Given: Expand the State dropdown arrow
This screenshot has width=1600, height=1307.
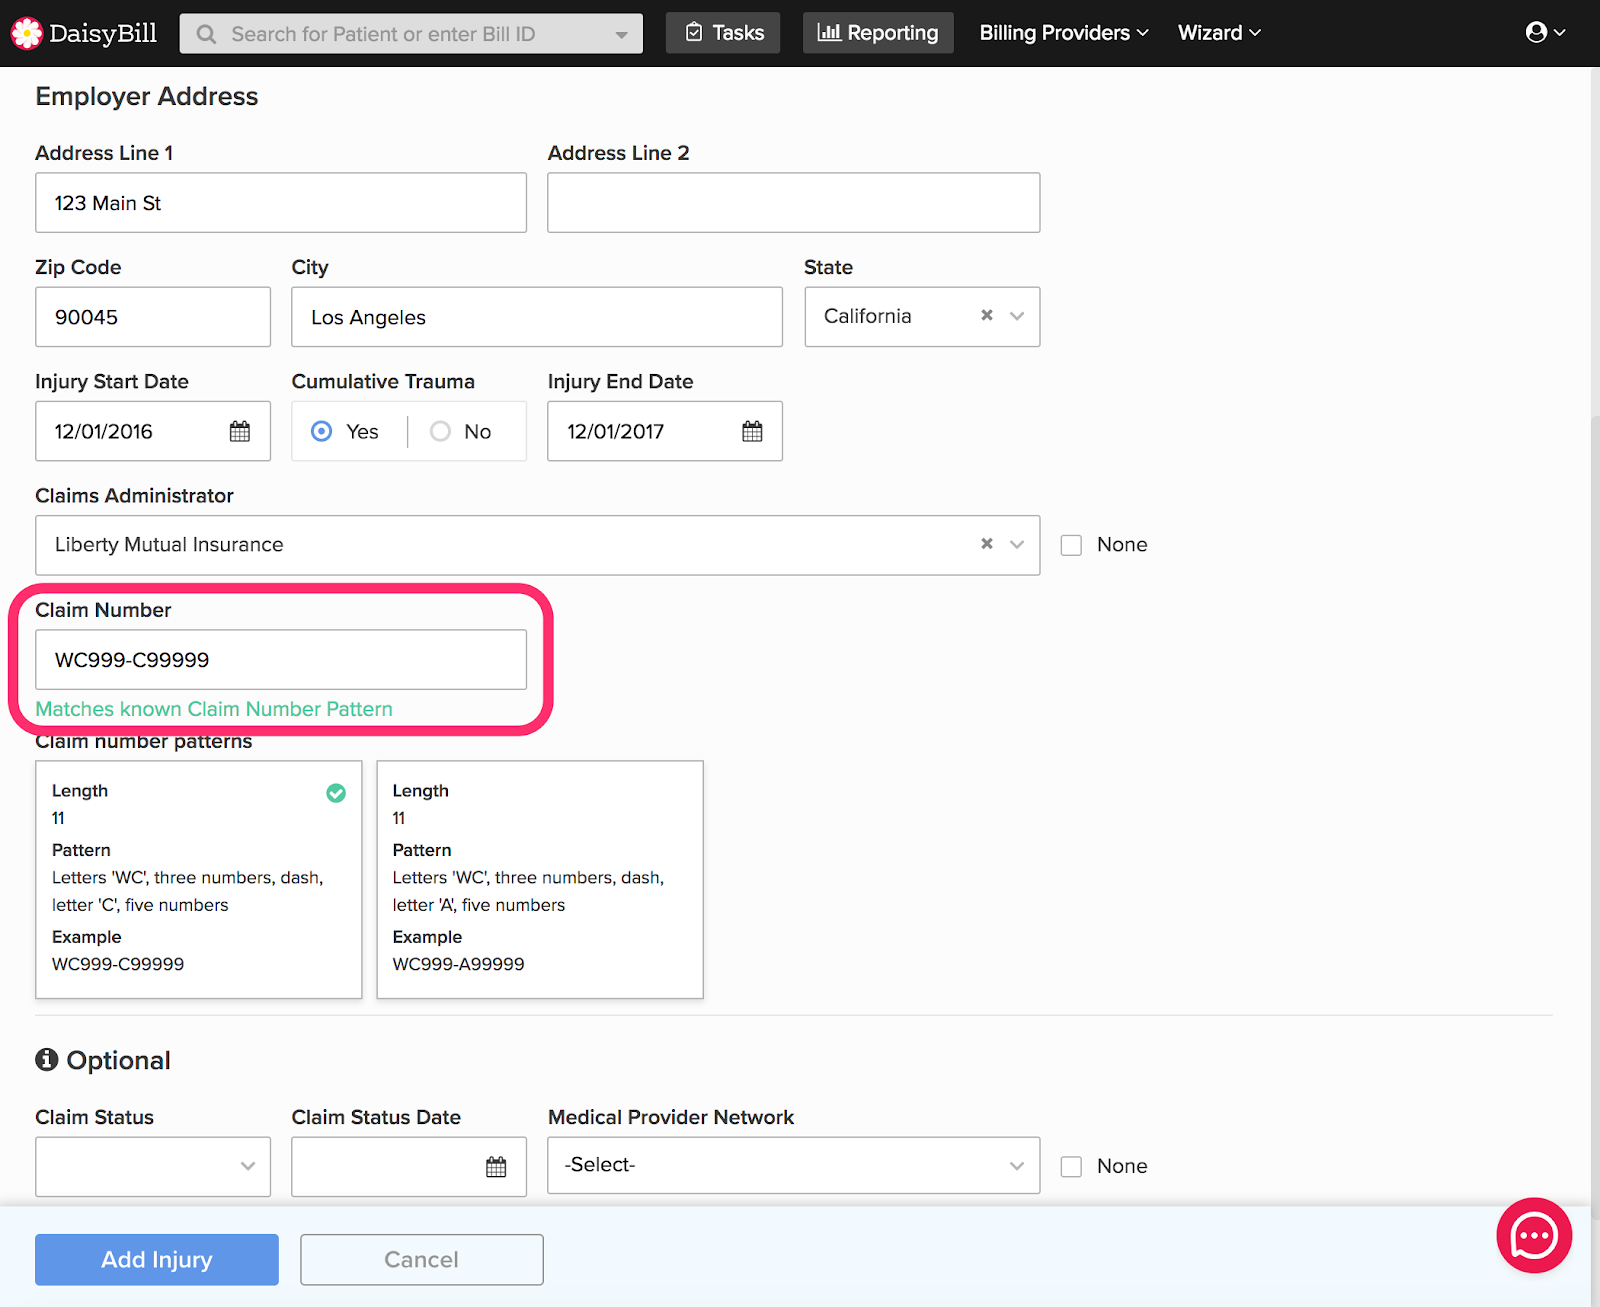Looking at the screenshot, I should [1017, 316].
